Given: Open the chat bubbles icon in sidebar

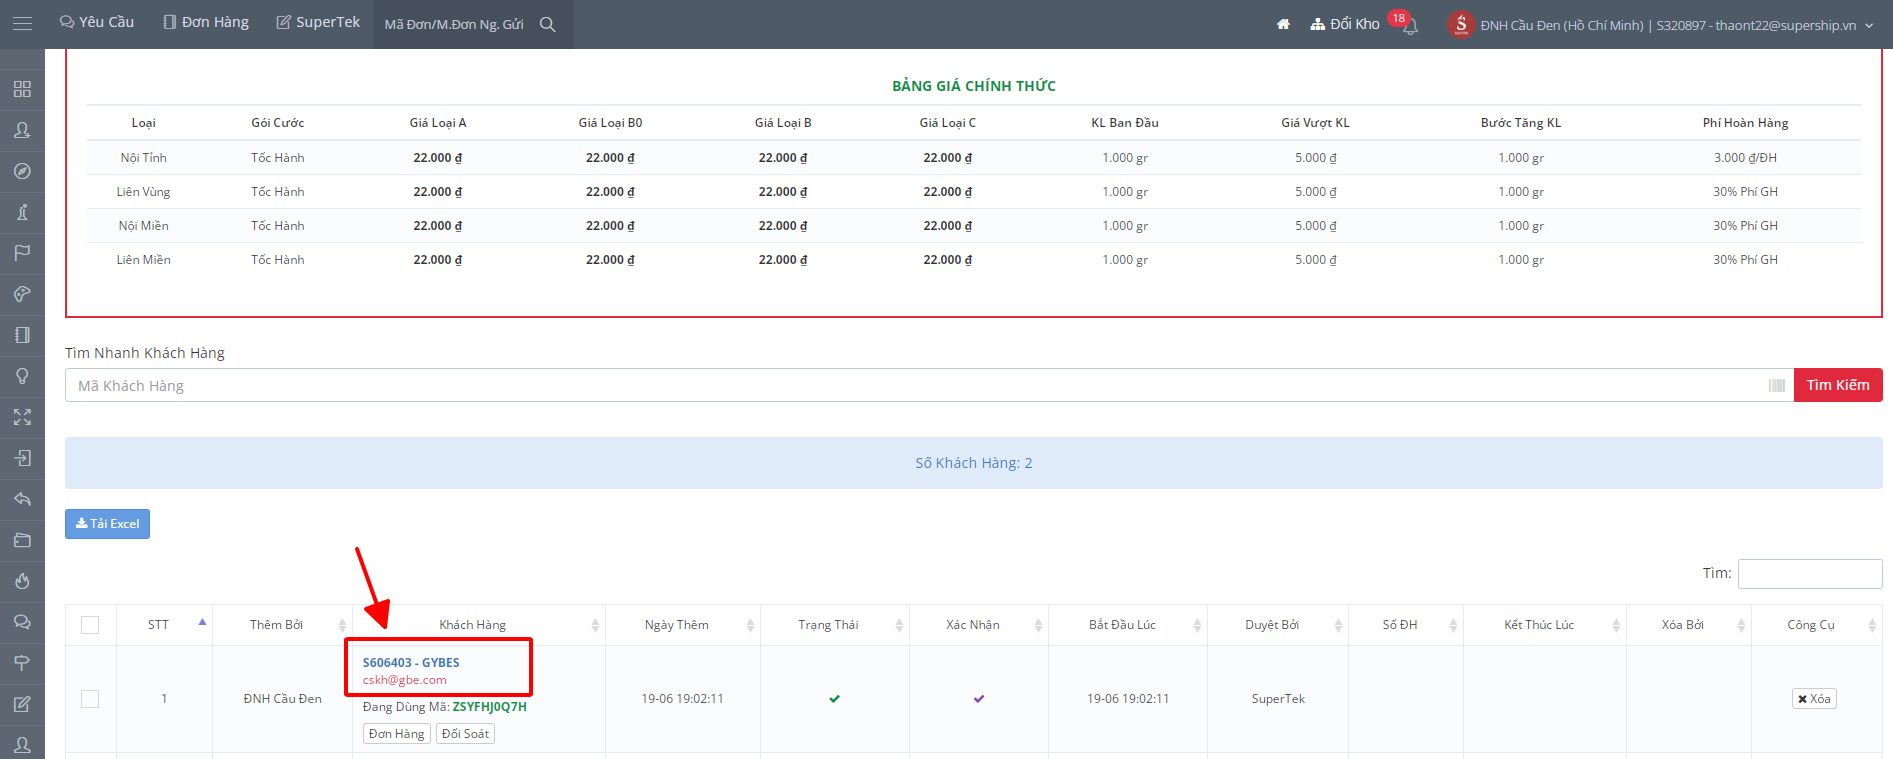Looking at the screenshot, I should click(22, 622).
